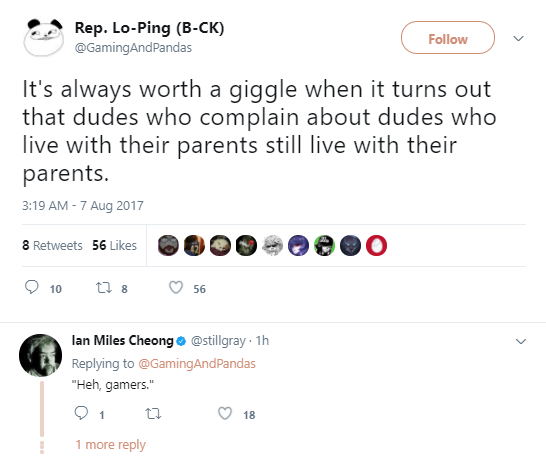
Task: Retweet Ian Miles Cheong's reply
Action: (x=153, y=414)
